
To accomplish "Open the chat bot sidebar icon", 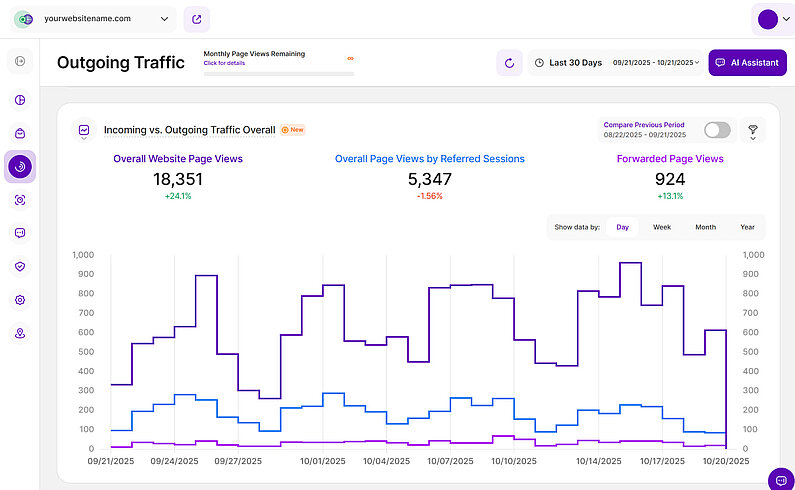I will [x=20, y=233].
